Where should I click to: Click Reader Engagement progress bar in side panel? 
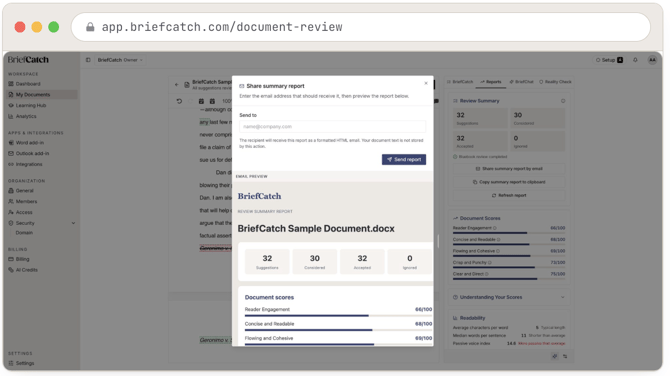(509, 233)
